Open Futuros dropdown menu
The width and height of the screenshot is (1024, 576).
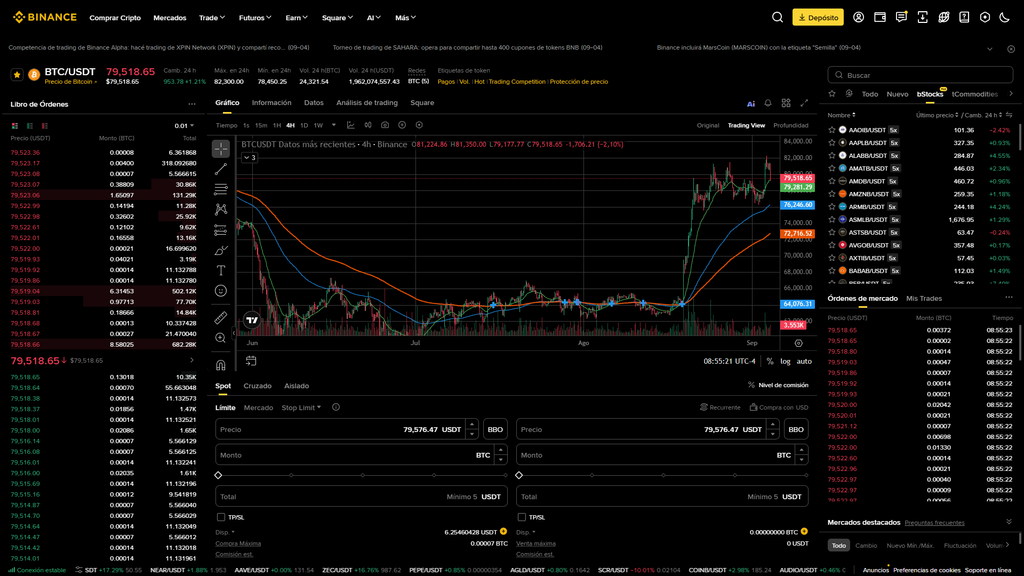click(x=255, y=18)
